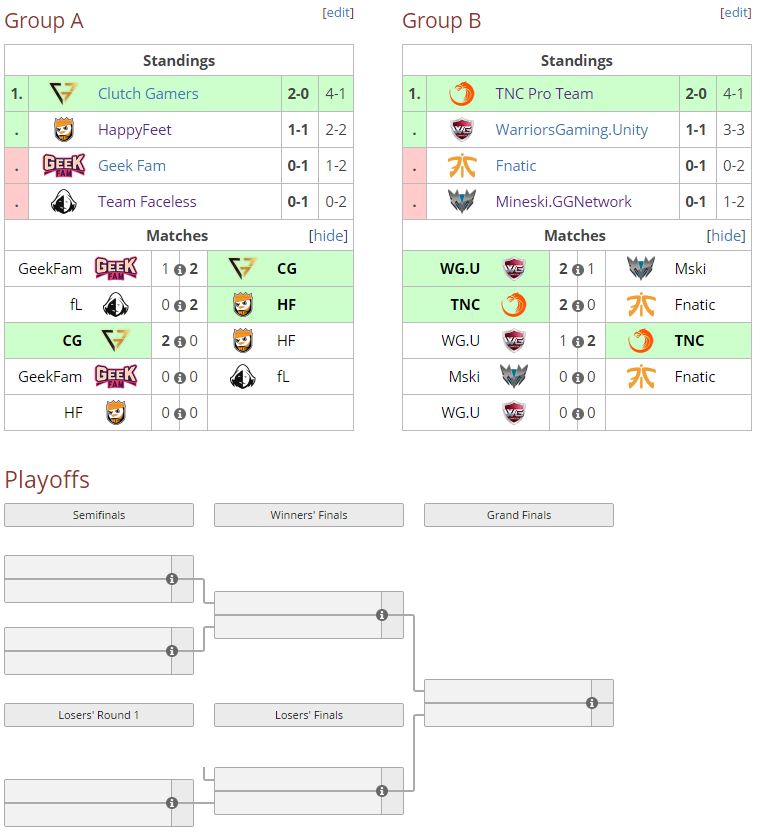This screenshot has width=758, height=835.
Task: Open info icon for WG.U vs Mski match
Action: click(578, 269)
